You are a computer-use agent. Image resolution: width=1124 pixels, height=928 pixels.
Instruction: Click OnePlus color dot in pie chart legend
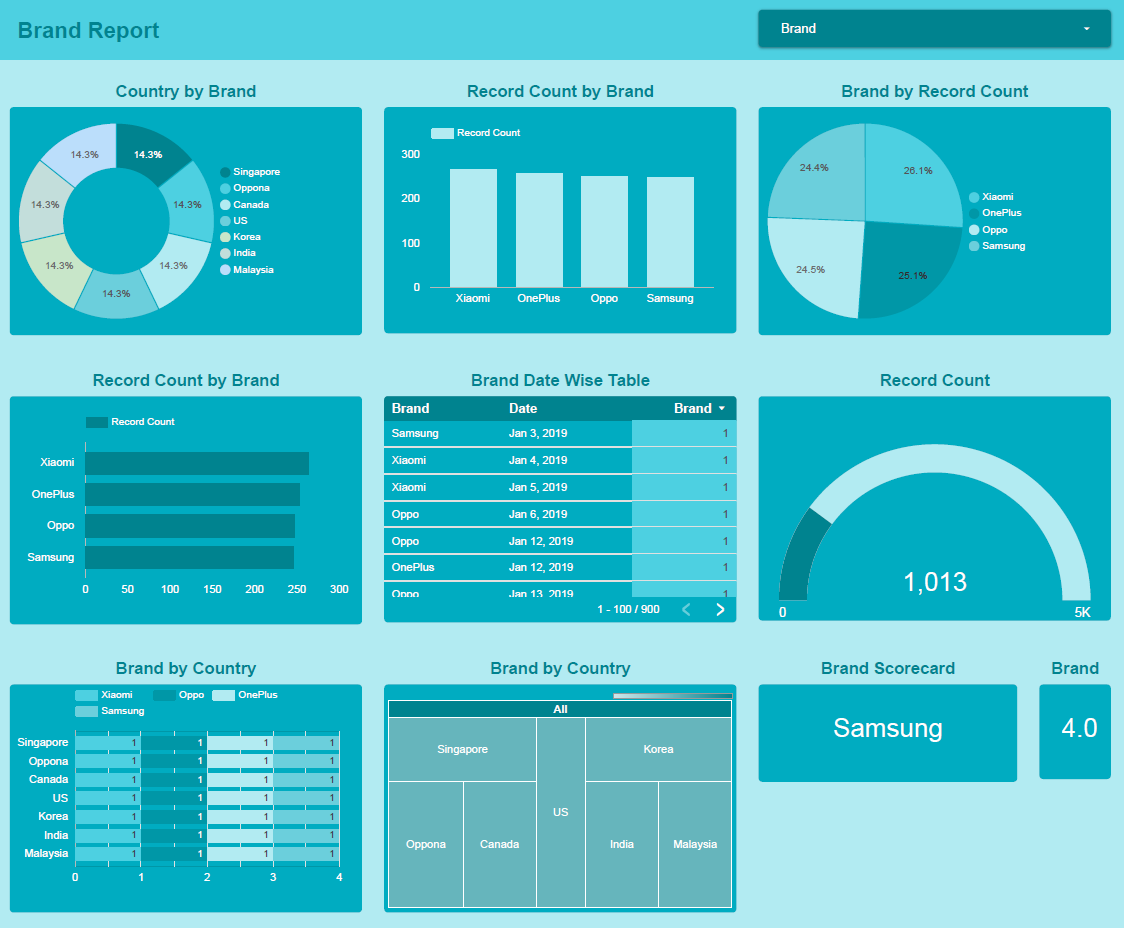(974, 213)
